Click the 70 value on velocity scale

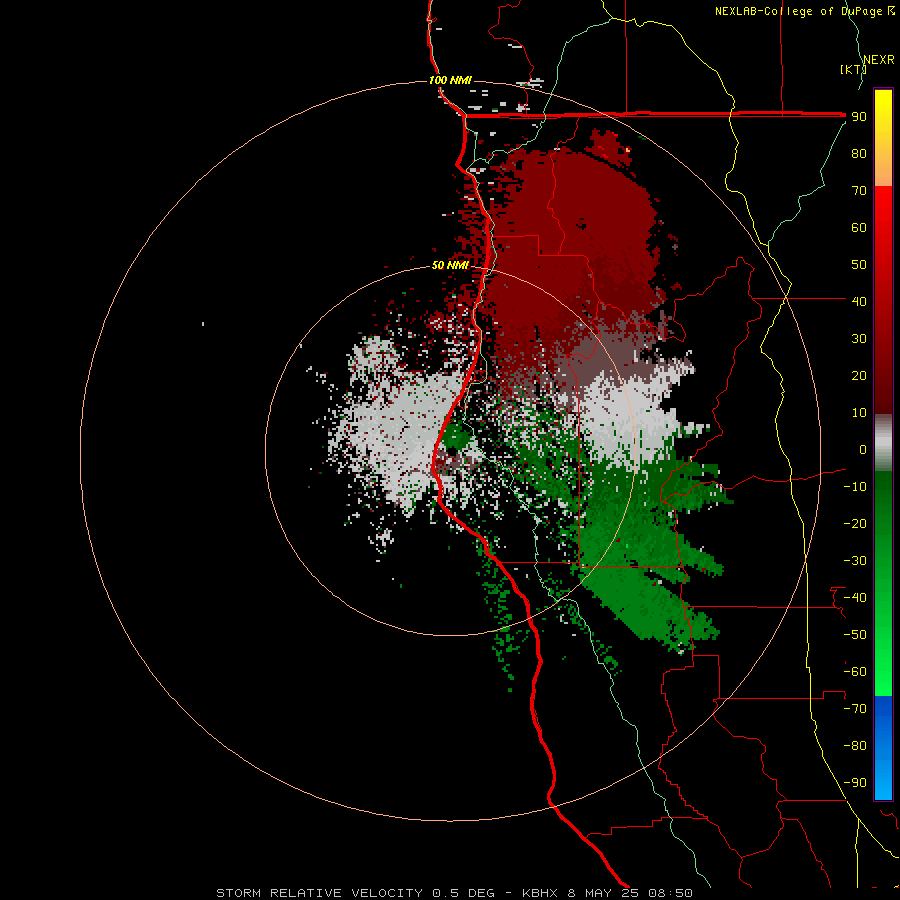(859, 191)
